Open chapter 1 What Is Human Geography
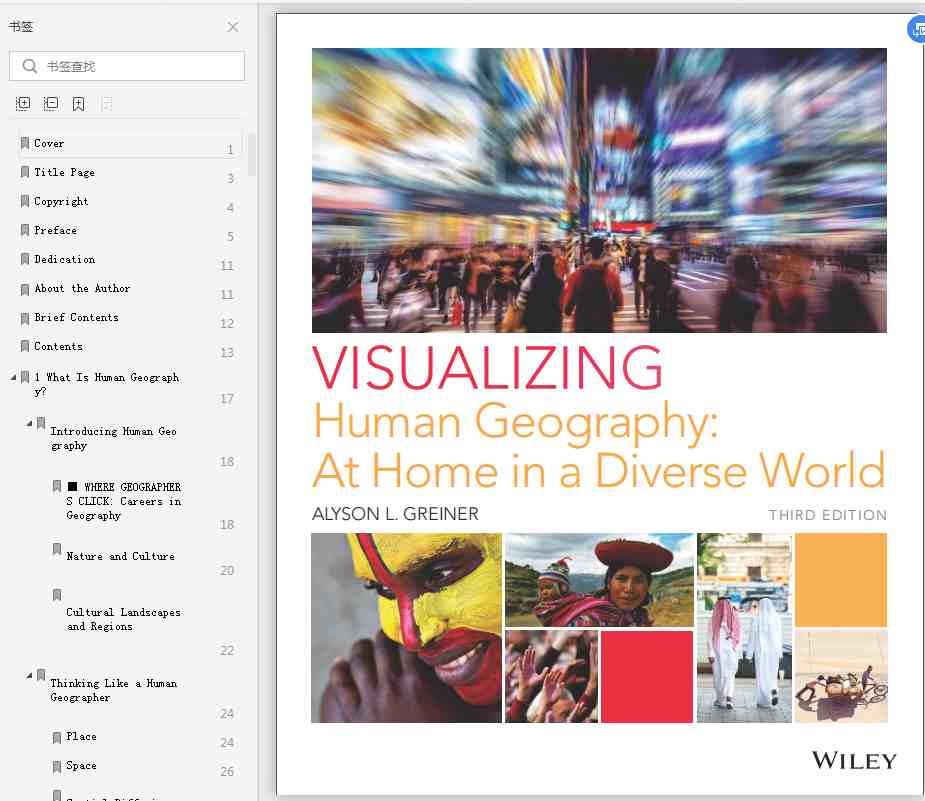The image size is (925, 801). 106,384
